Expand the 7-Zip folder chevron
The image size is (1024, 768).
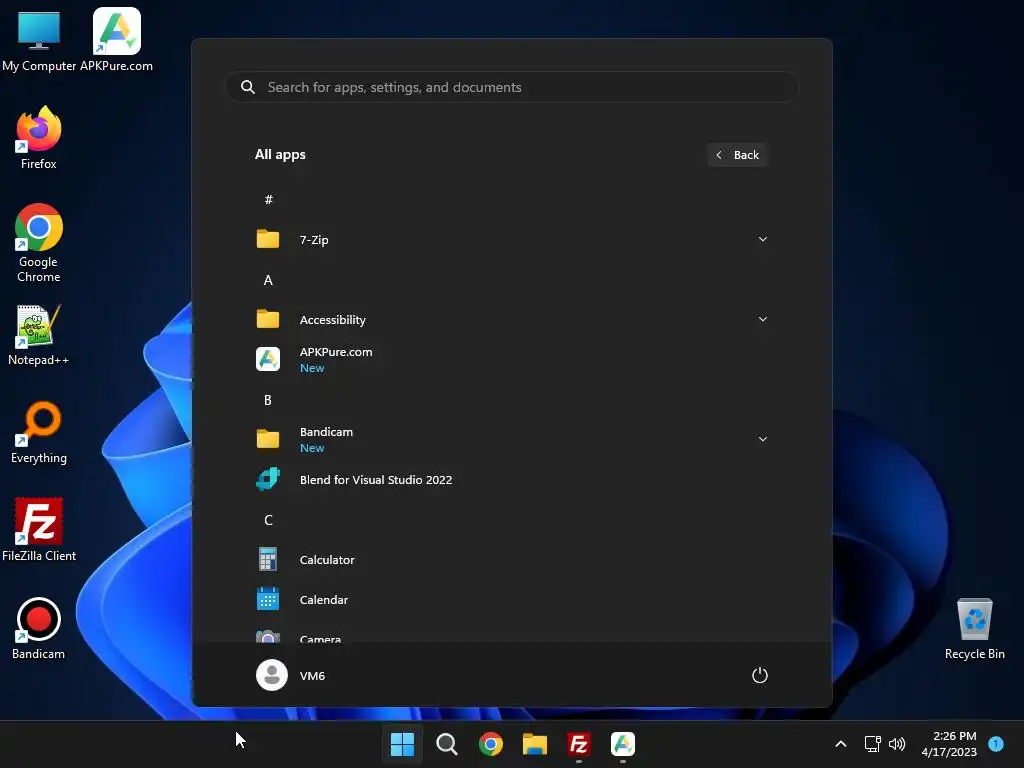pyautogui.click(x=763, y=239)
